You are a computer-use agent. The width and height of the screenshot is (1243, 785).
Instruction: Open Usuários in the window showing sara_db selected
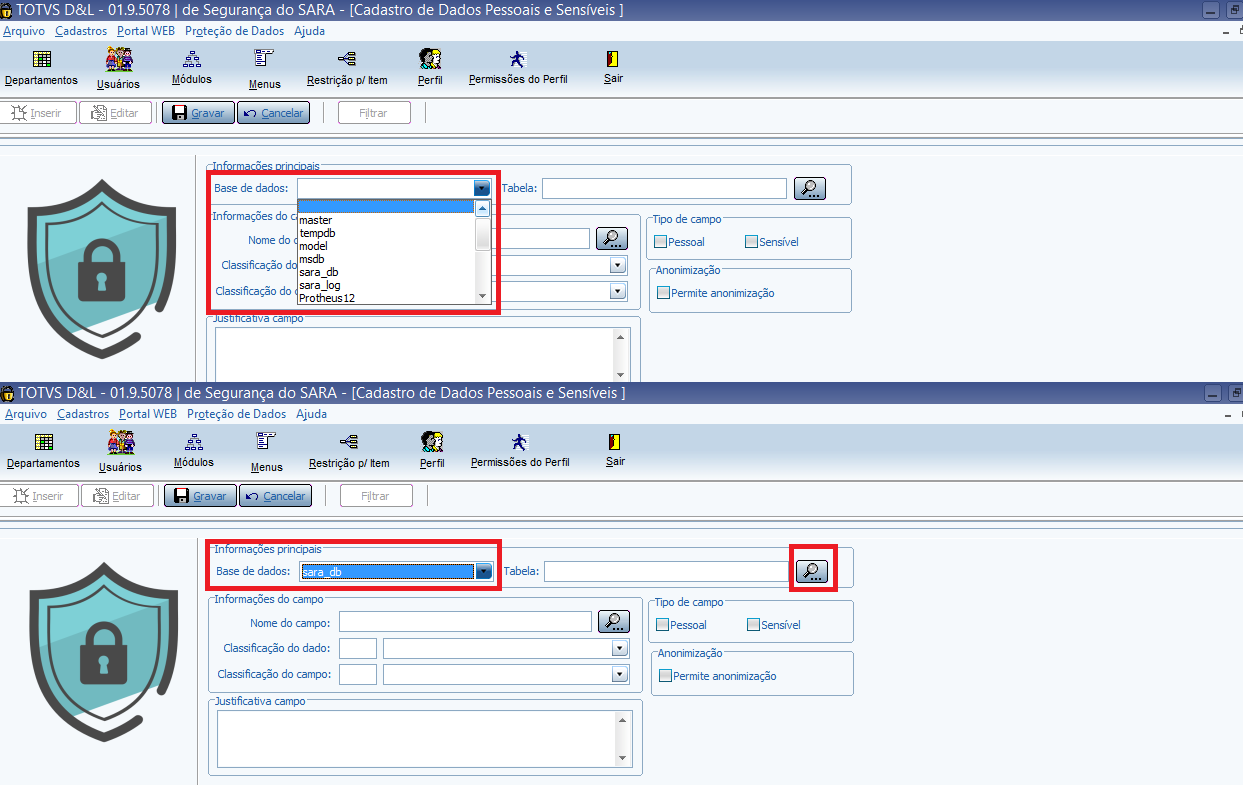120,452
